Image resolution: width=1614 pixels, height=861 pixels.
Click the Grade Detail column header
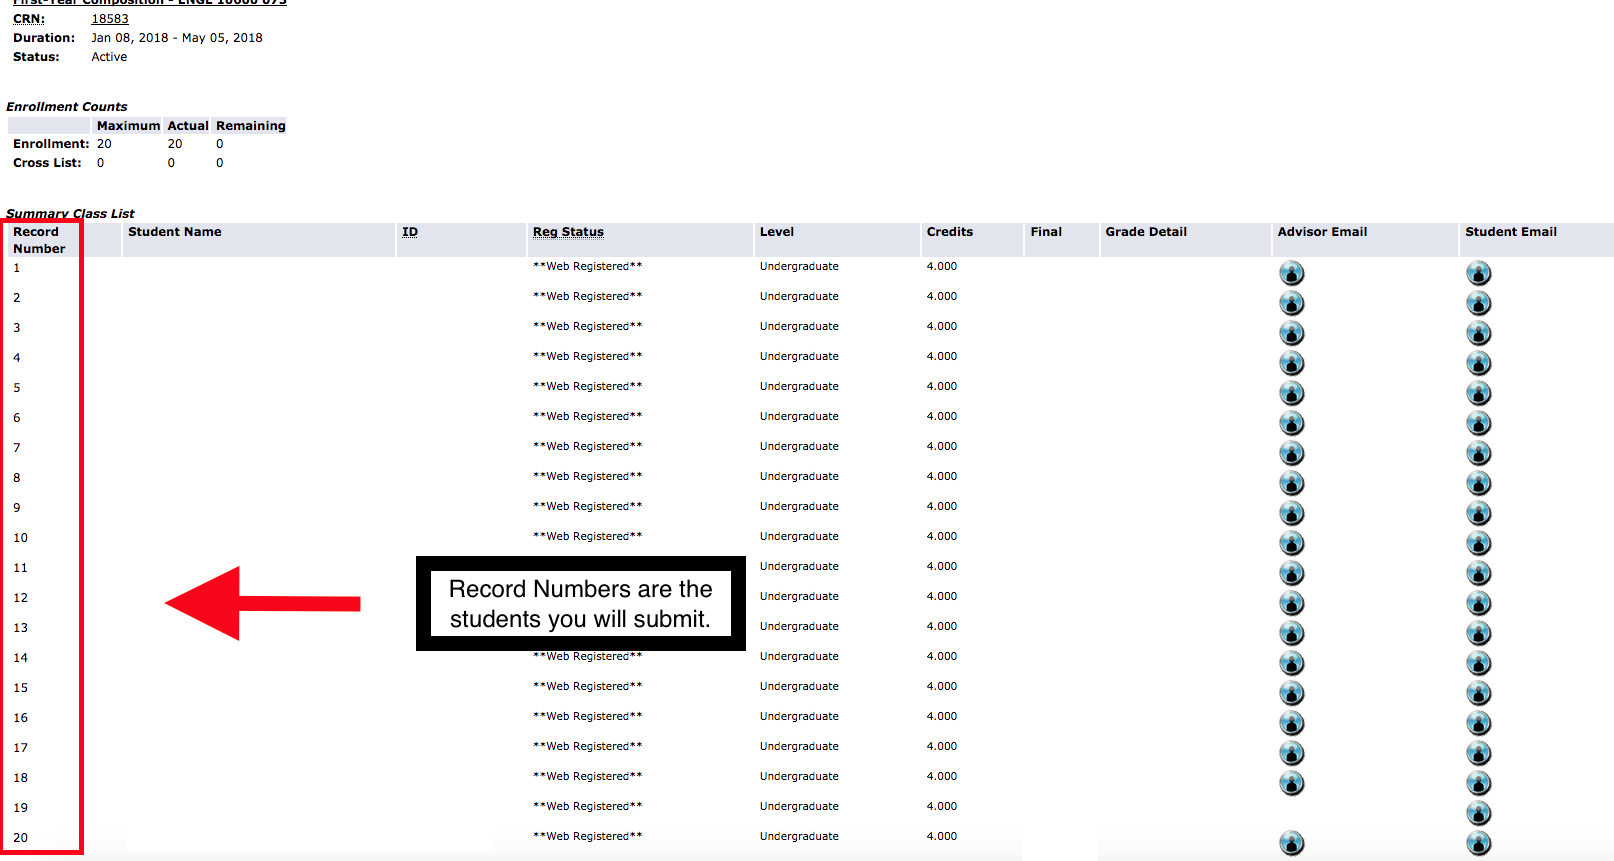[1146, 232]
